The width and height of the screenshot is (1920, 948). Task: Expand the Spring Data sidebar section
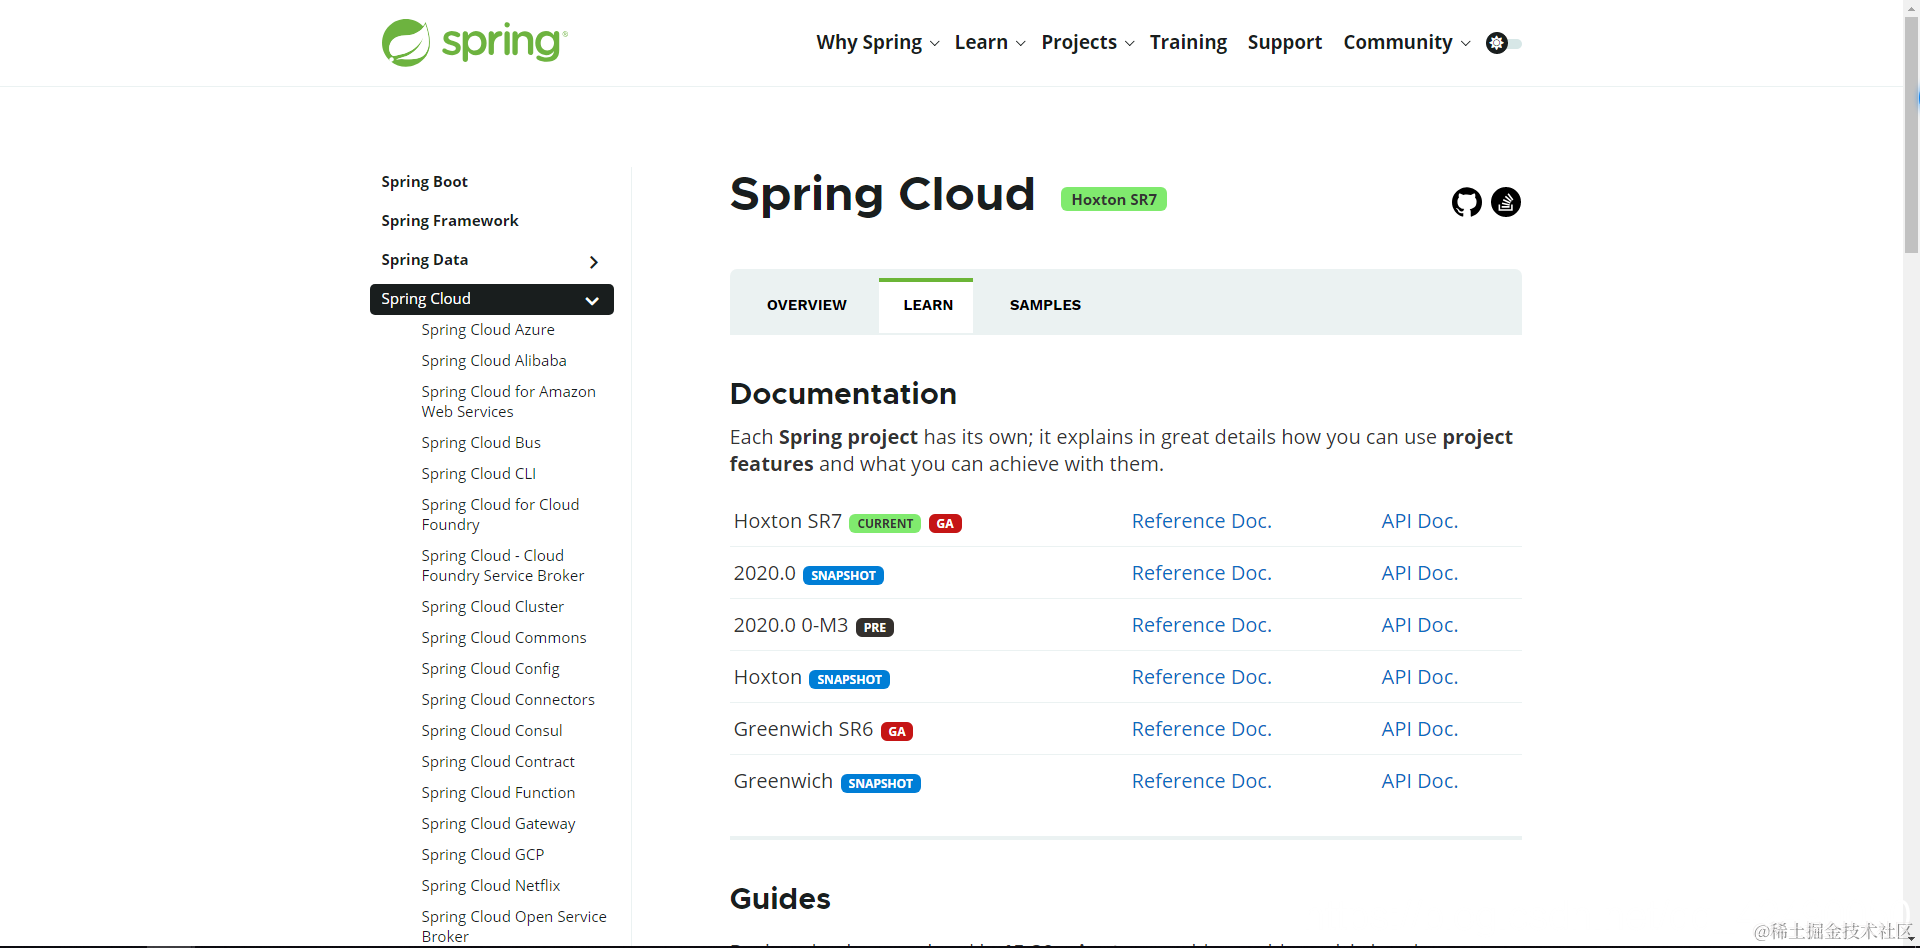point(593,262)
